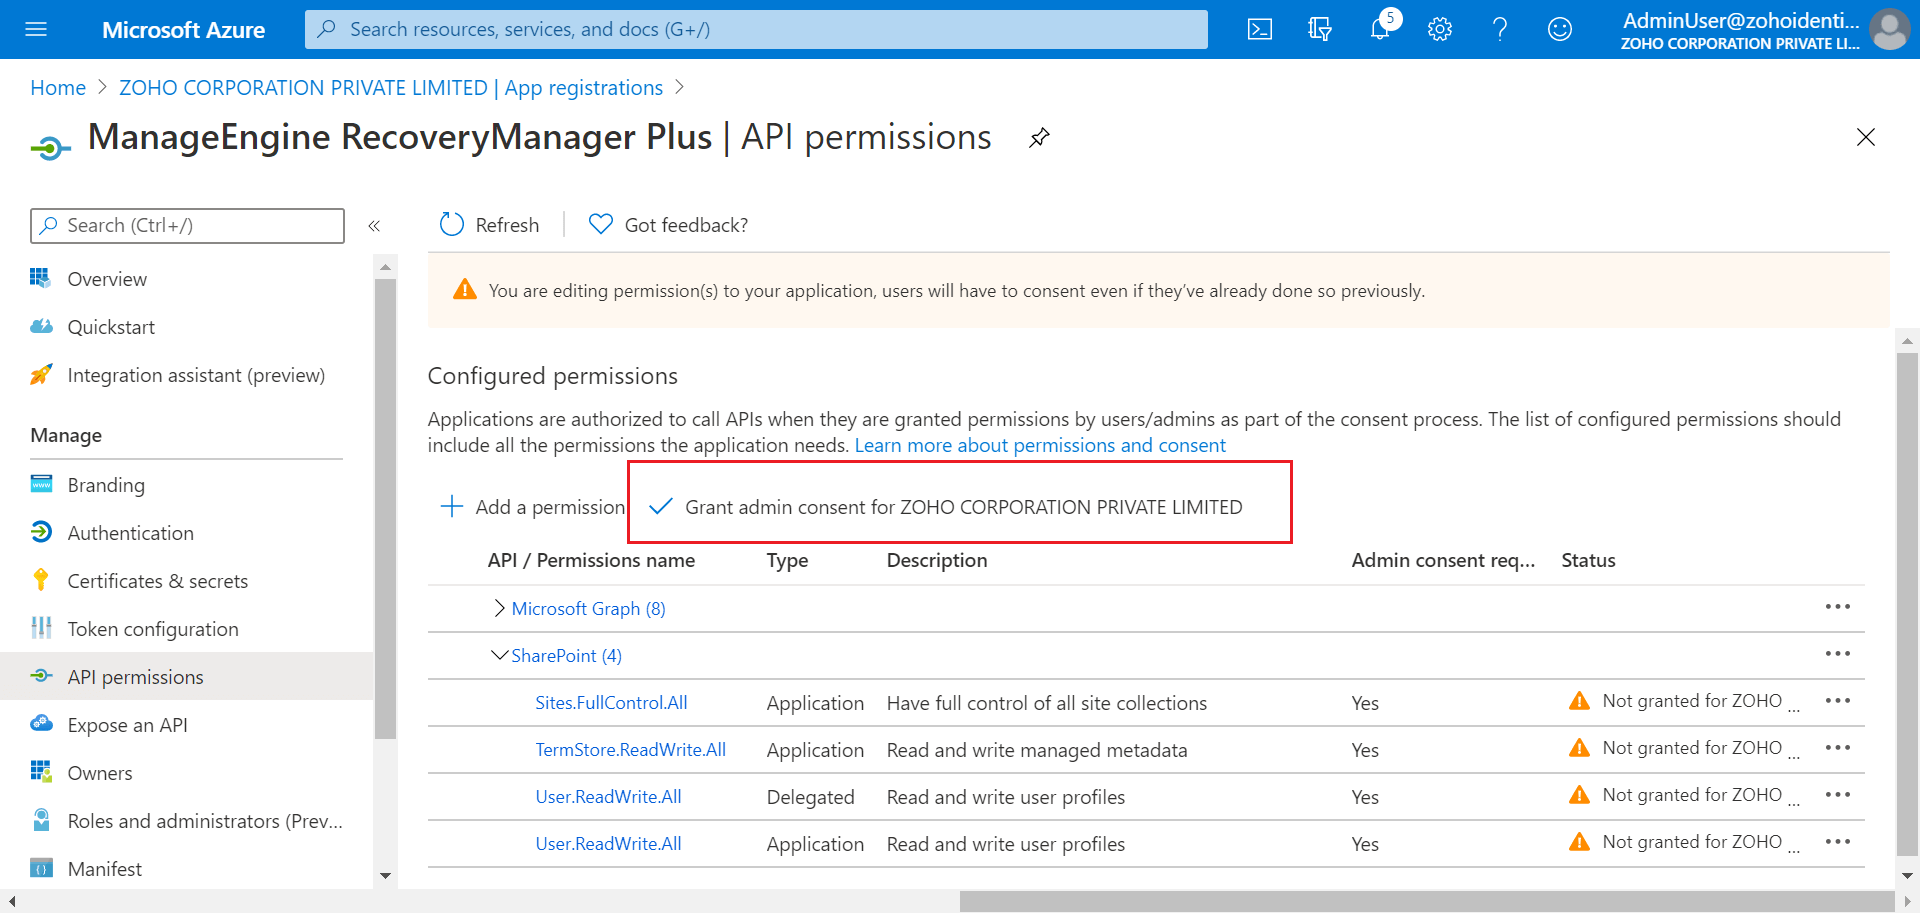Expand the Microsoft Graph permissions group
Image resolution: width=1920 pixels, height=913 pixels.
click(x=499, y=608)
